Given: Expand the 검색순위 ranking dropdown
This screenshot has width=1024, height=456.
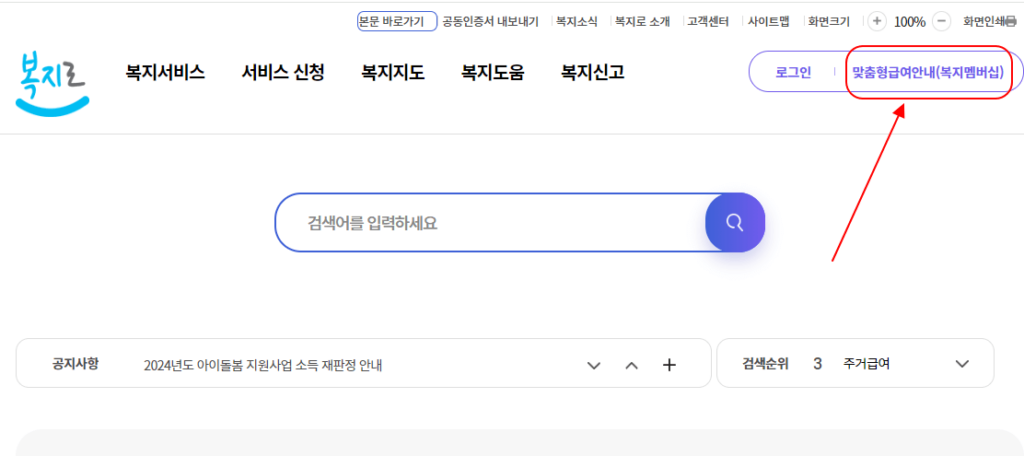Looking at the screenshot, I should tap(962, 364).
